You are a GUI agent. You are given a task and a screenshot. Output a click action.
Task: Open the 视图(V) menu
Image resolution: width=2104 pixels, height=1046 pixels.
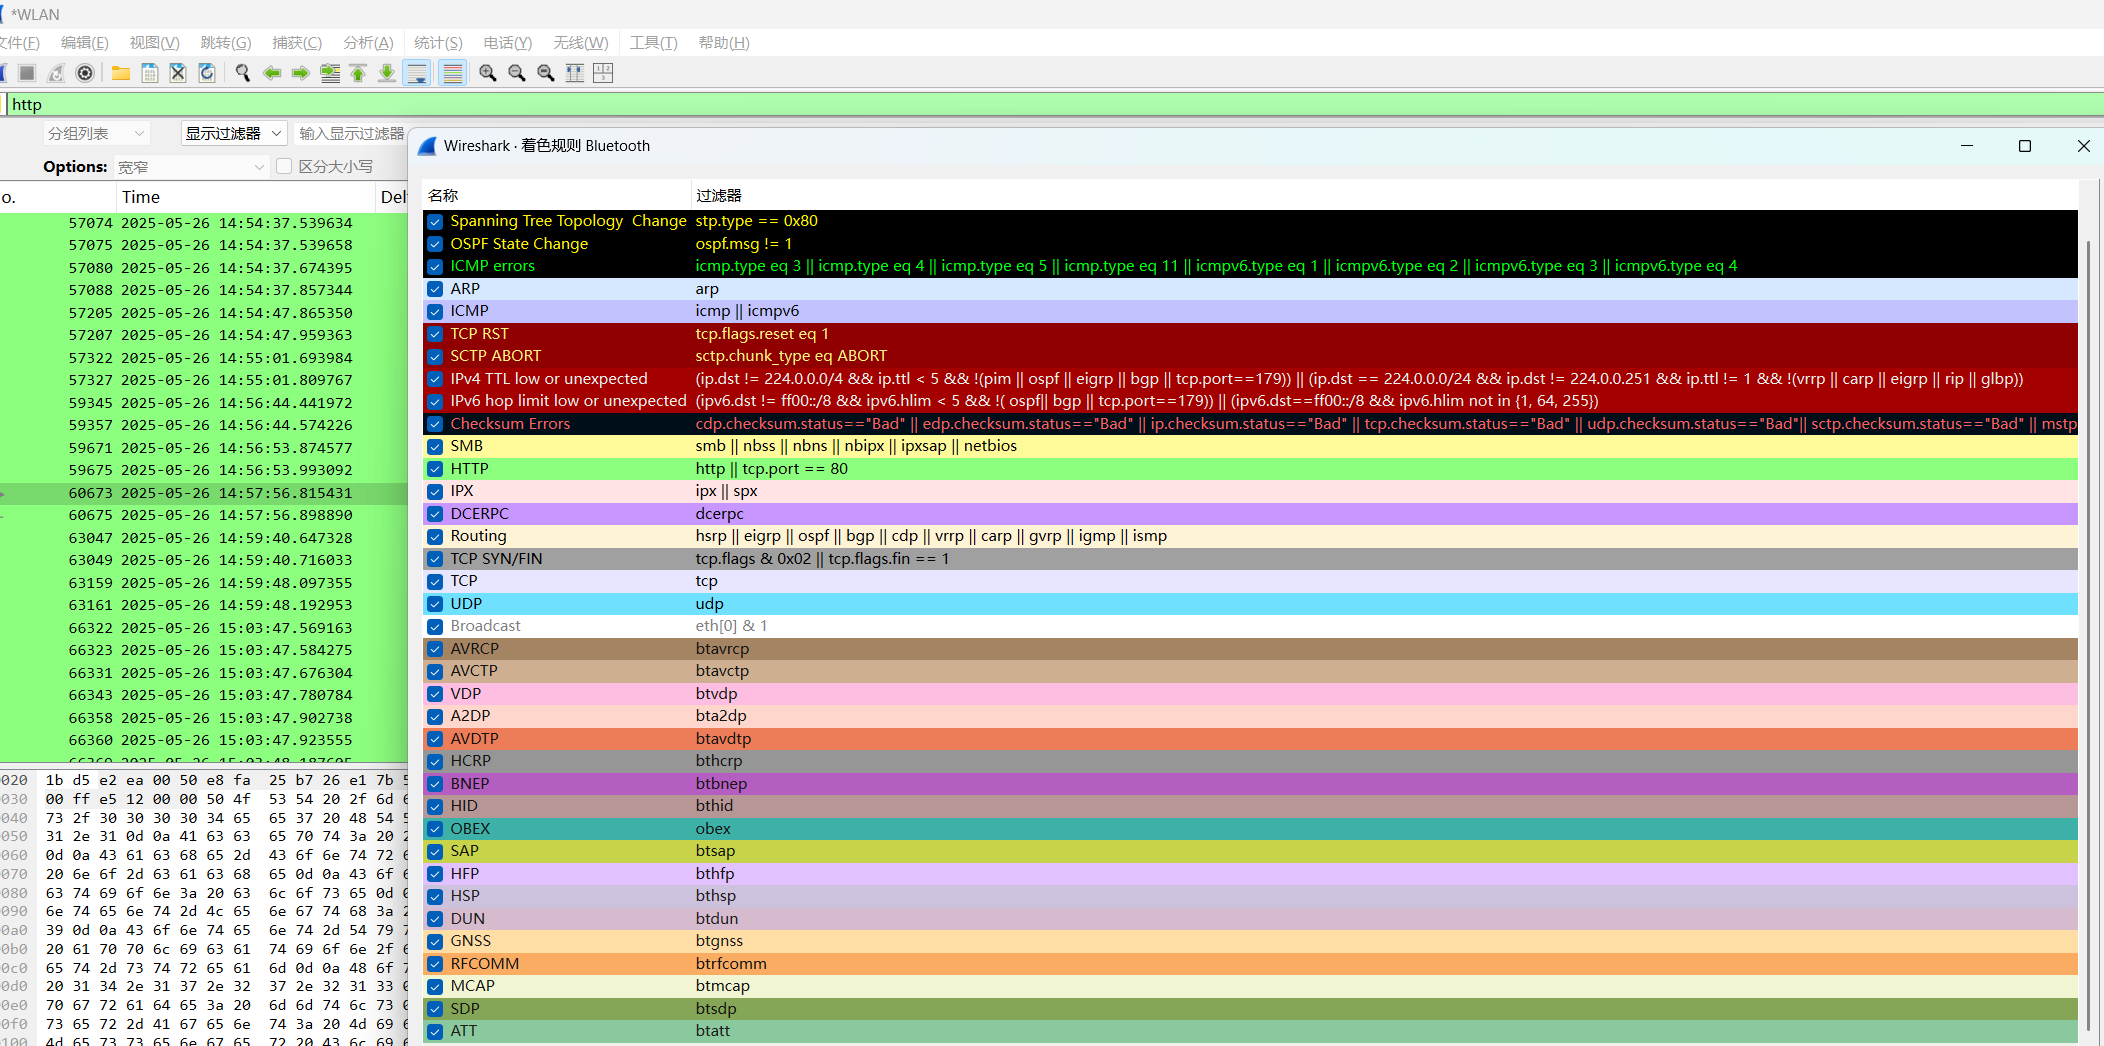[x=154, y=42]
